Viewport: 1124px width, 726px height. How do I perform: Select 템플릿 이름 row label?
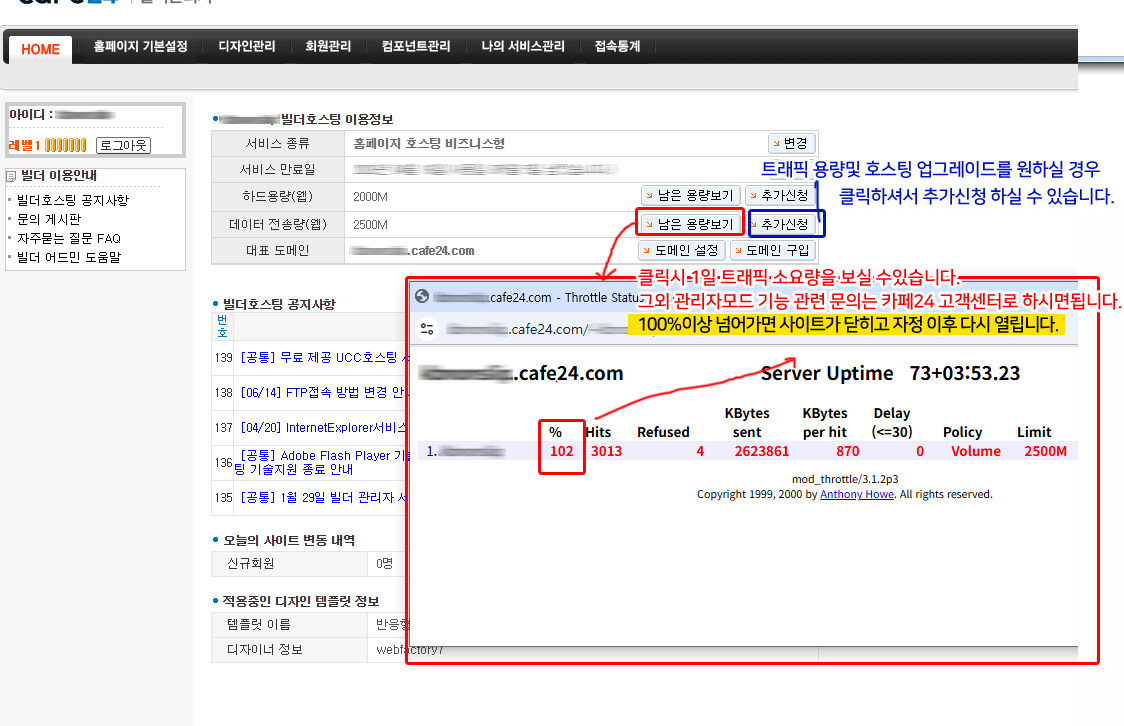point(259,624)
